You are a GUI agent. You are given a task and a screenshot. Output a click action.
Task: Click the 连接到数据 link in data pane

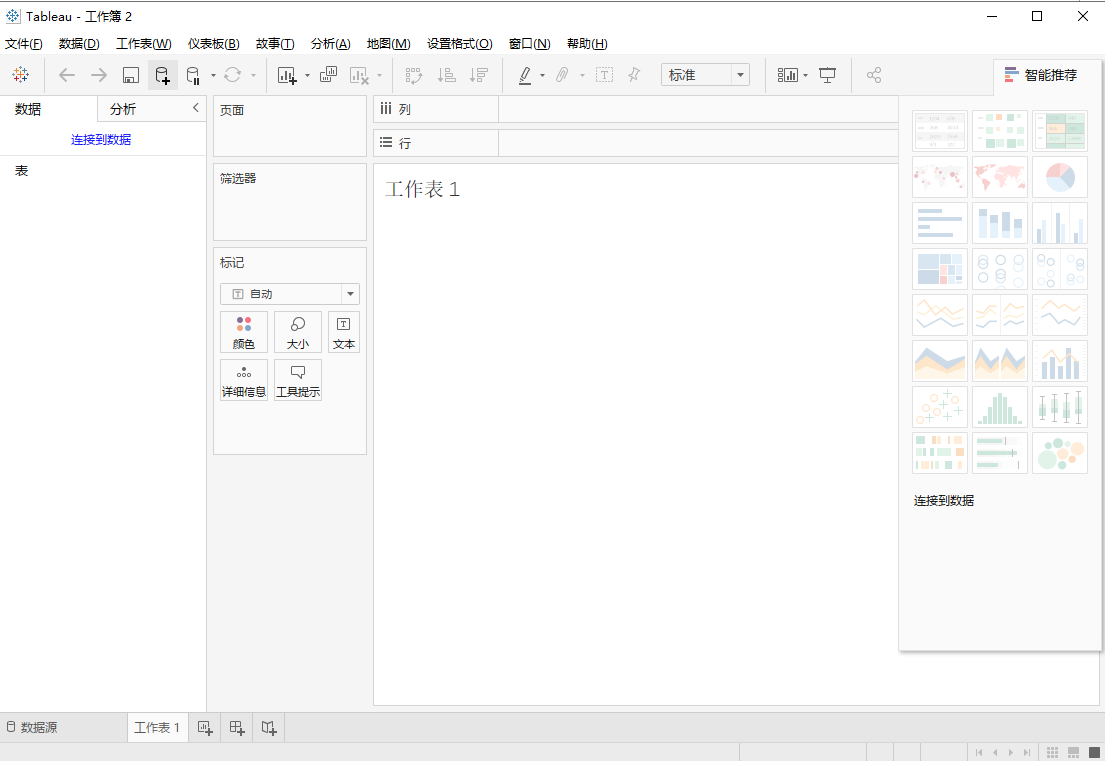103,139
